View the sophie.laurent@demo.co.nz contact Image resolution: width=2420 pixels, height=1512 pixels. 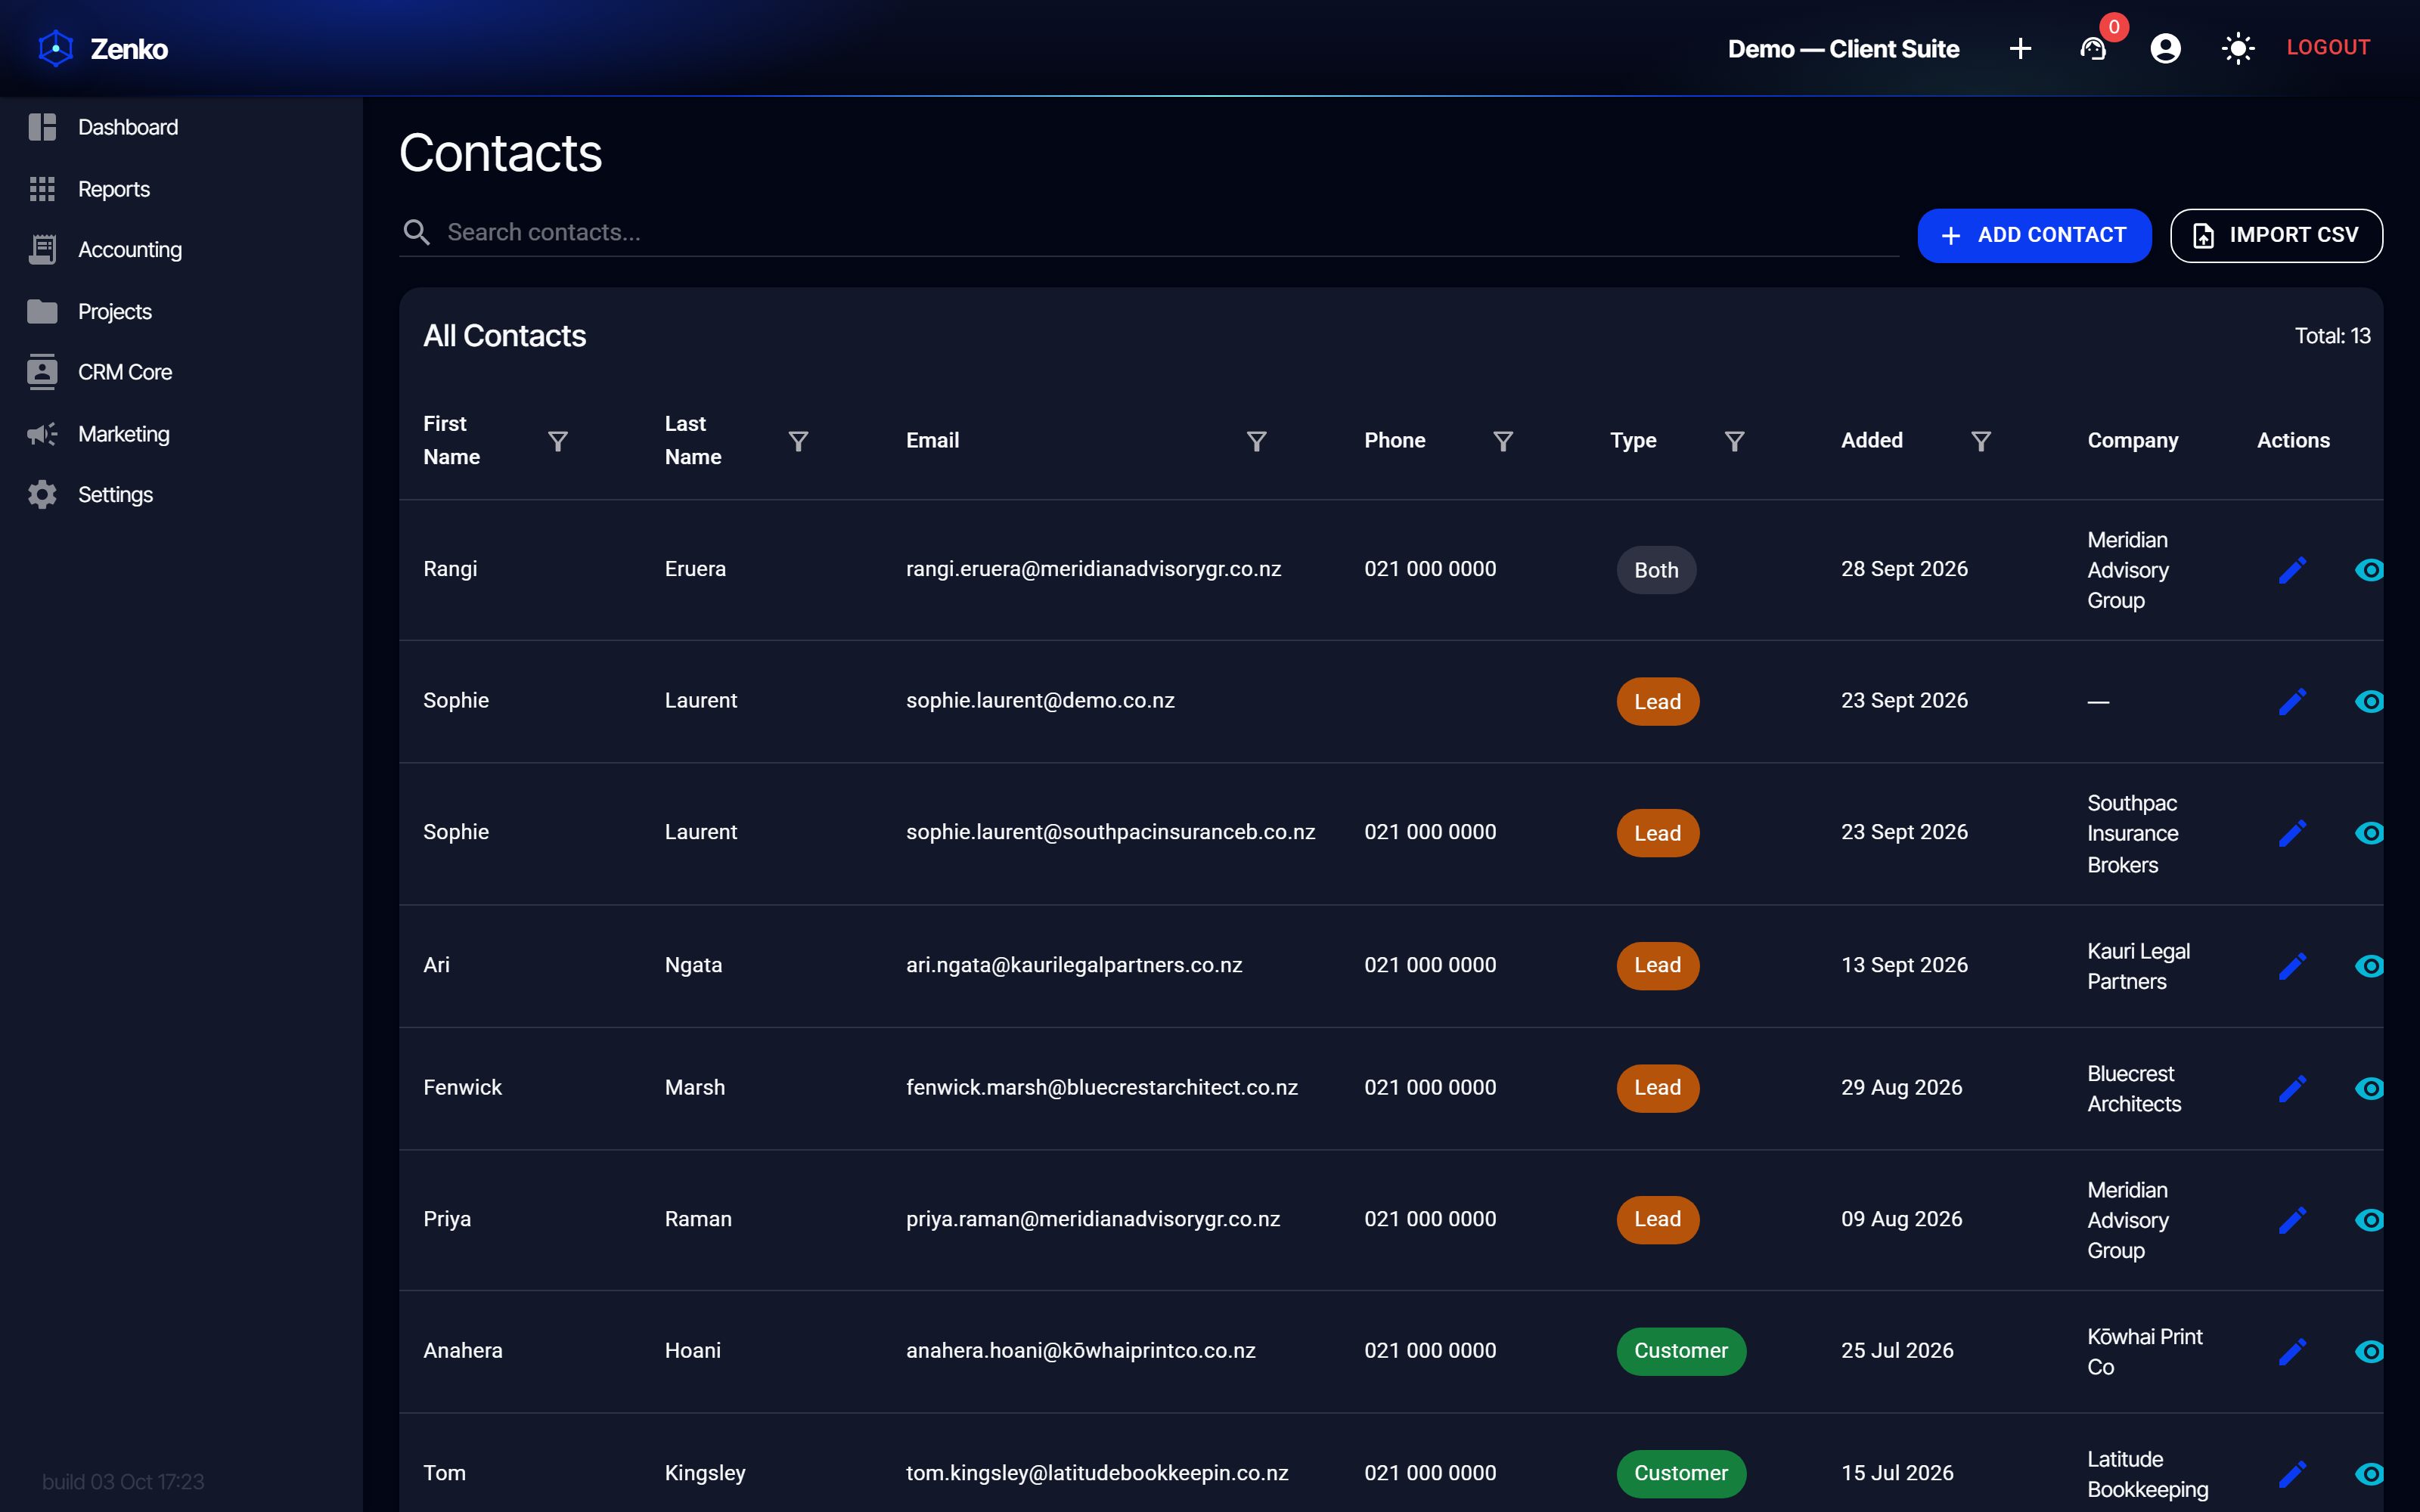pos(2369,701)
